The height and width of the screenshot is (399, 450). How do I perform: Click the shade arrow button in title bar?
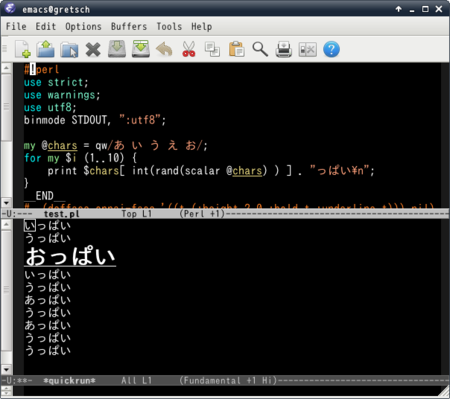398,9
